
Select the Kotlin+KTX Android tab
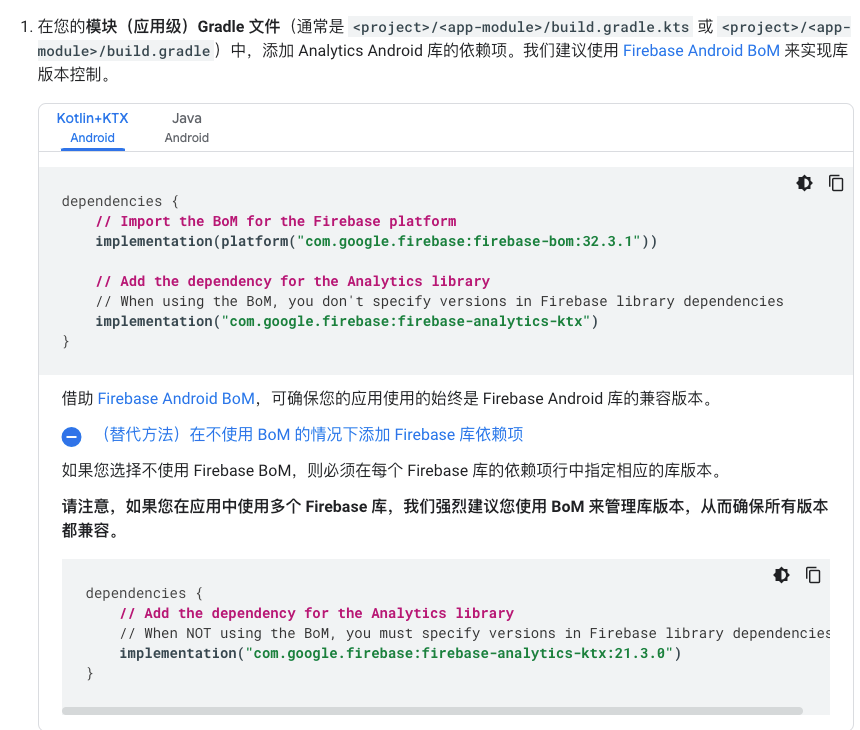[92, 127]
